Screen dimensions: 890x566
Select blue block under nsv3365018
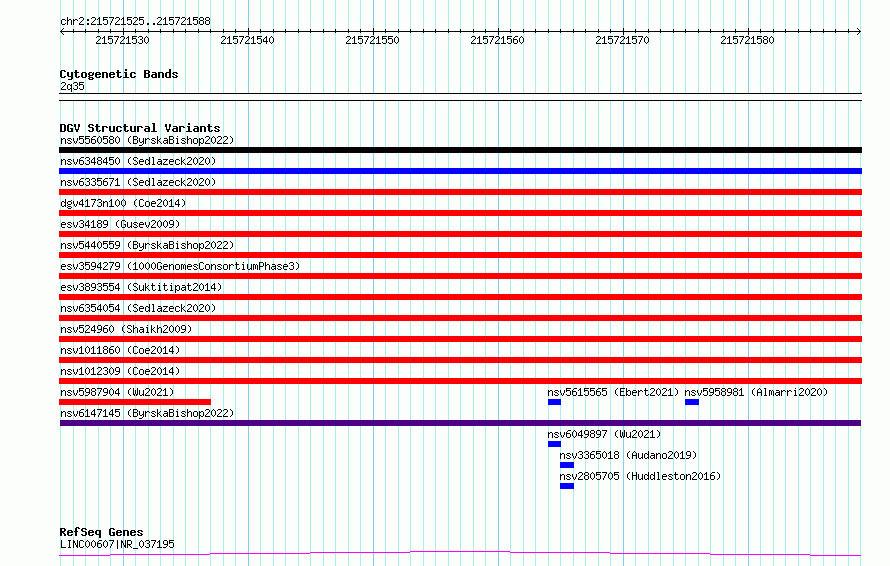click(567, 465)
